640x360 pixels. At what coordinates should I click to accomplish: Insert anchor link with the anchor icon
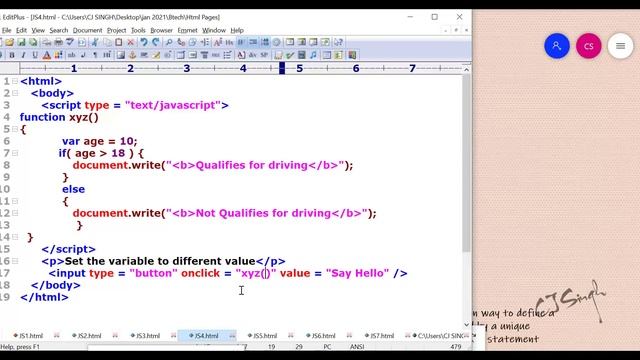(x=132, y=55)
